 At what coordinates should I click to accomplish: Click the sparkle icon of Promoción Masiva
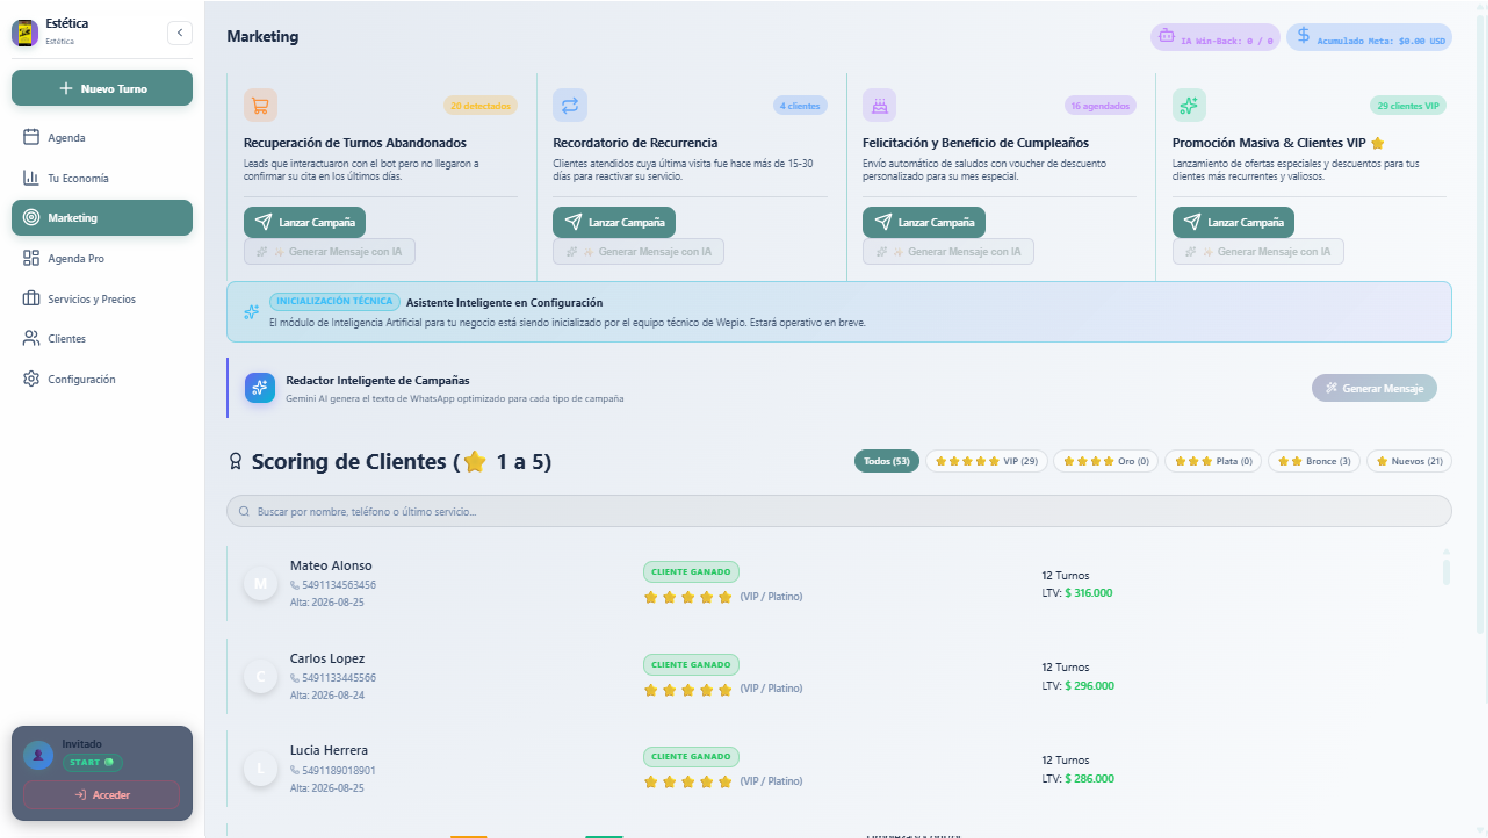coord(1189,105)
